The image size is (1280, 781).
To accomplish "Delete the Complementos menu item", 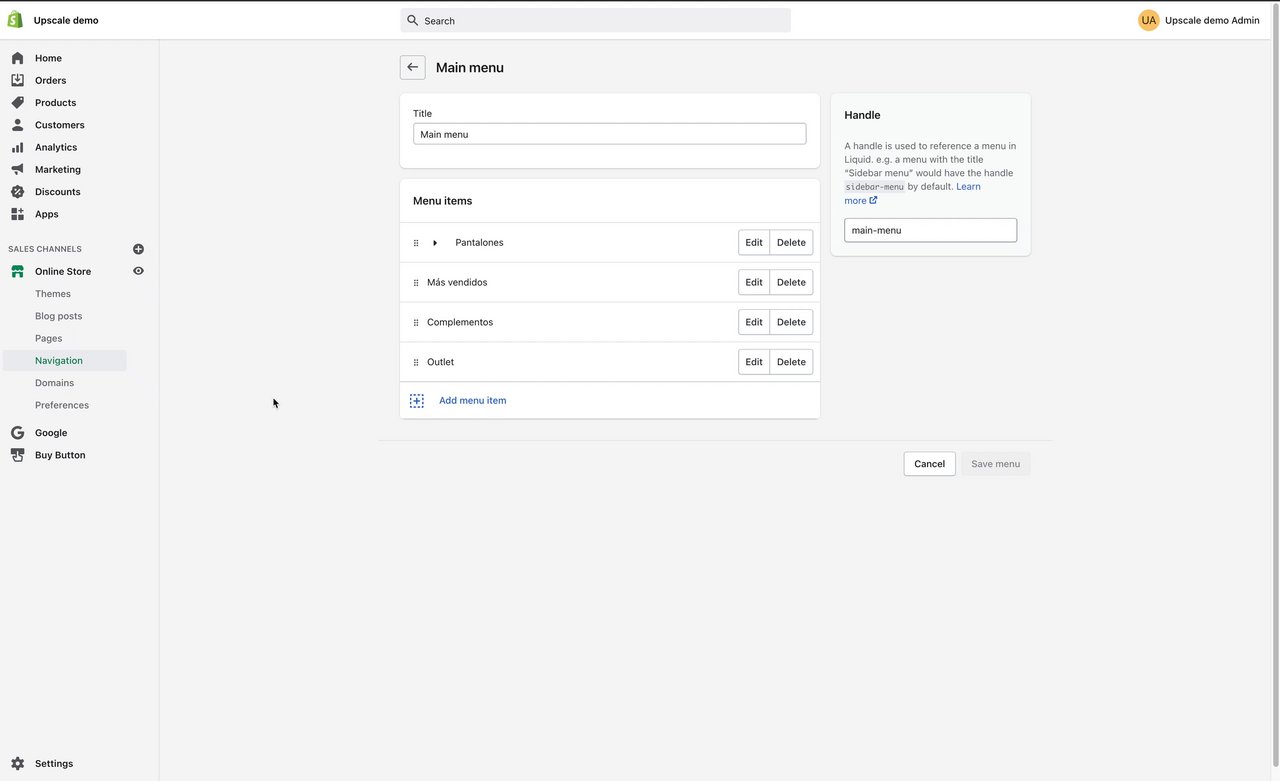I will click(791, 322).
